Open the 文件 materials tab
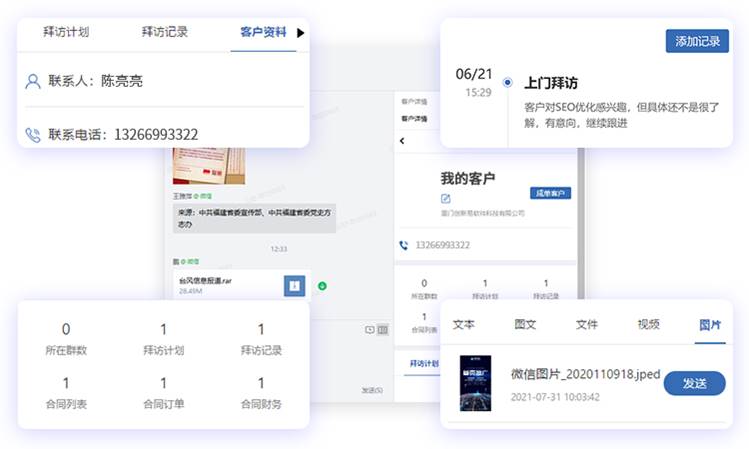 (x=587, y=324)
